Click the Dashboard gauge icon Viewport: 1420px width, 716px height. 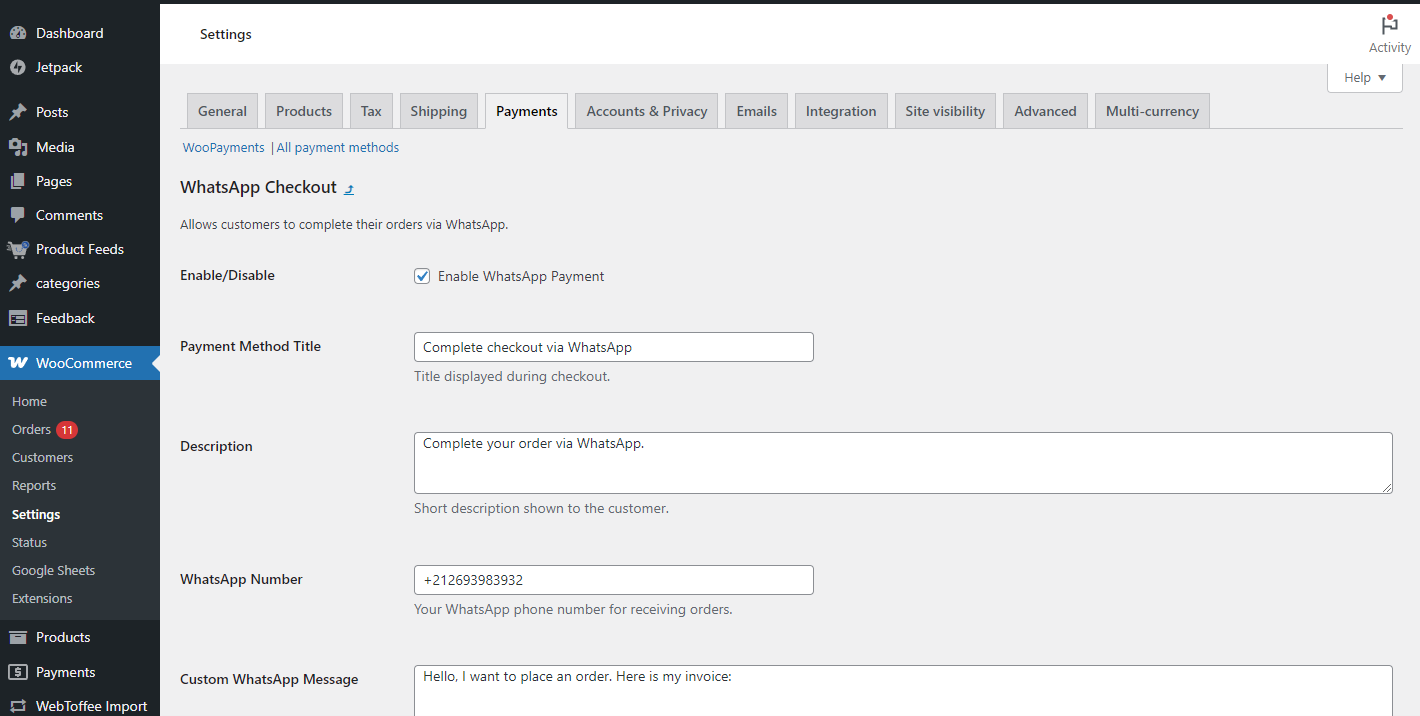tap(18, 33)
